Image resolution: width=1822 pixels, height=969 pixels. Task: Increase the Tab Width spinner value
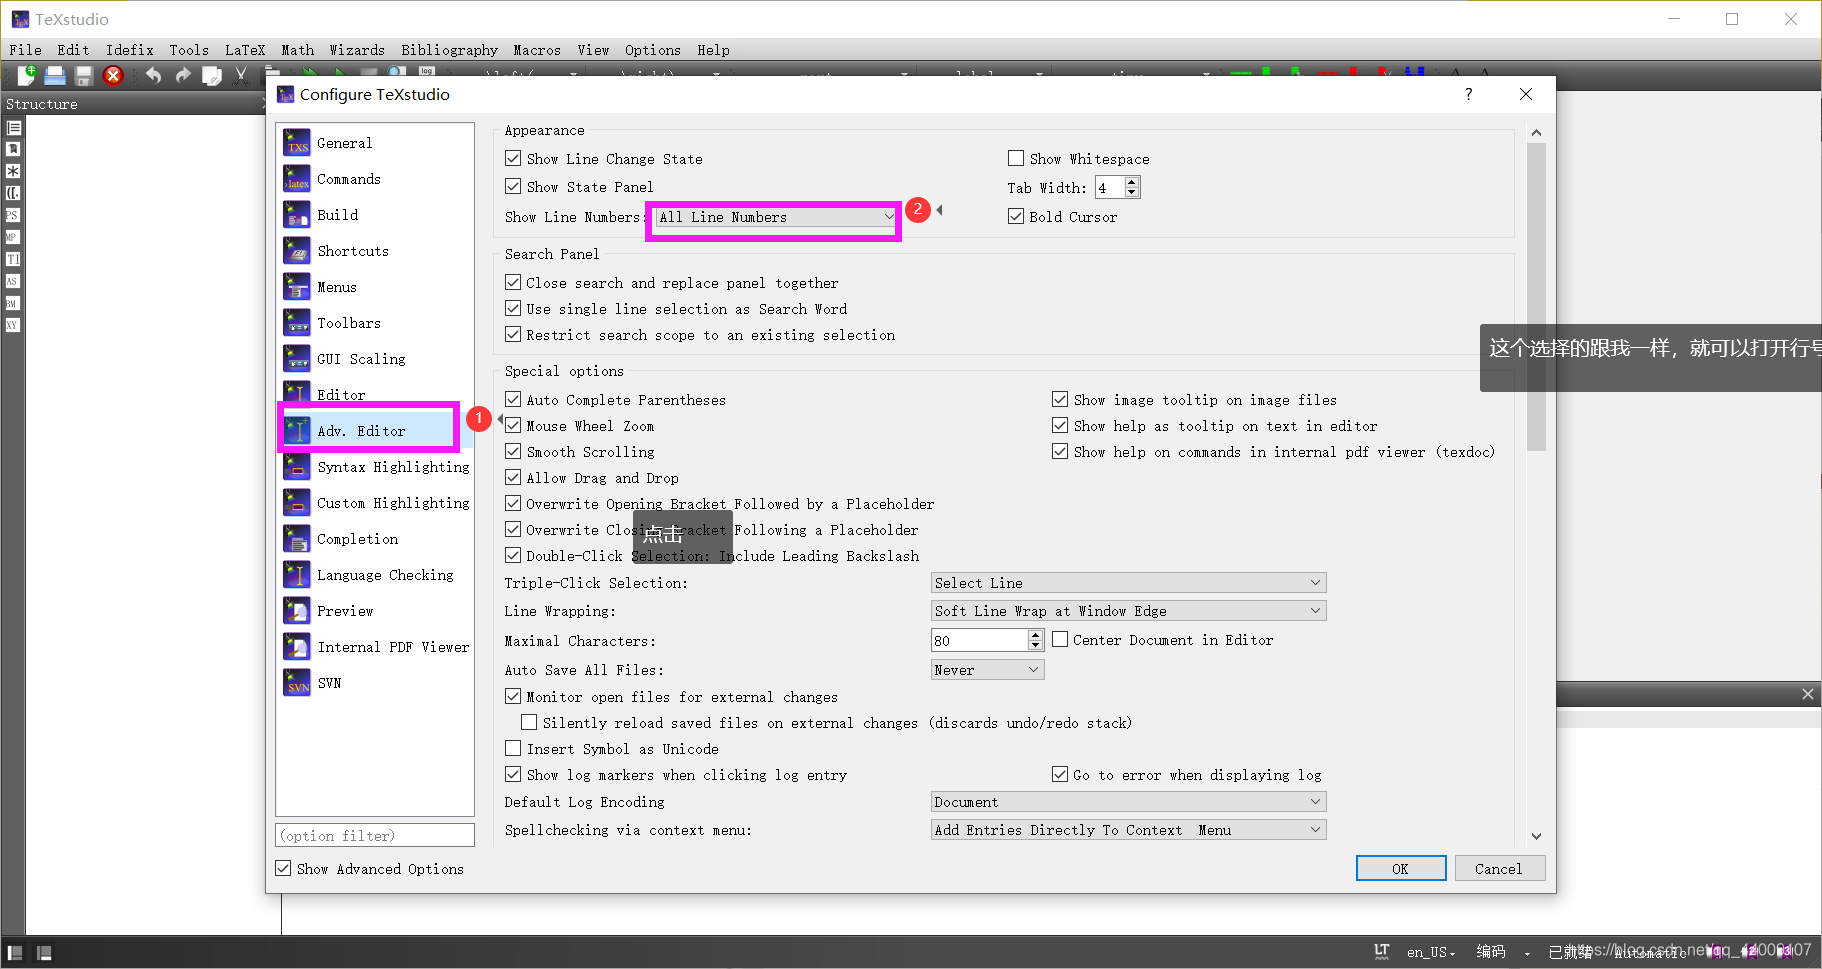click(x=1132, y=182)
